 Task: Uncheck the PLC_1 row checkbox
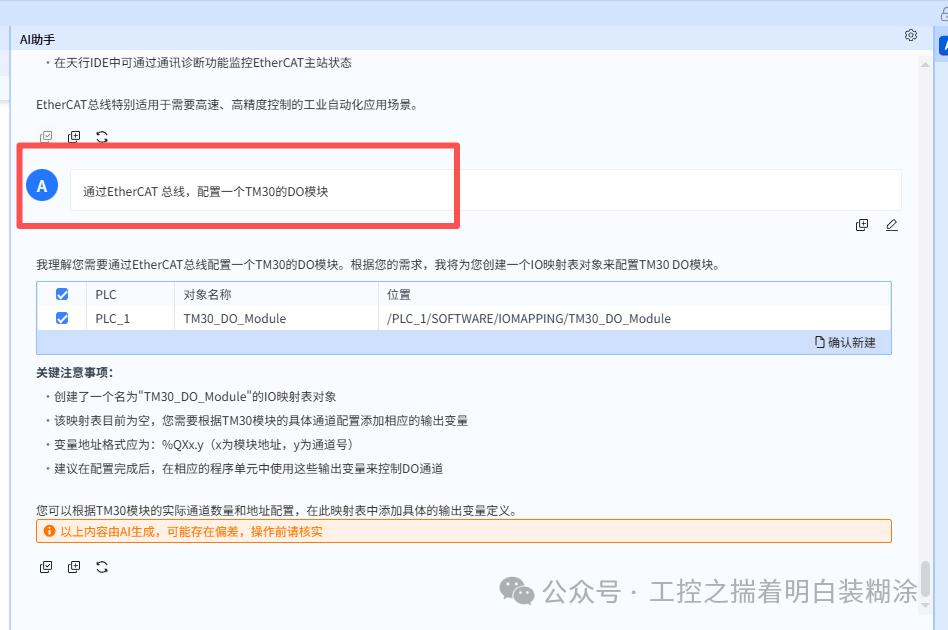(x=62, y=318)
